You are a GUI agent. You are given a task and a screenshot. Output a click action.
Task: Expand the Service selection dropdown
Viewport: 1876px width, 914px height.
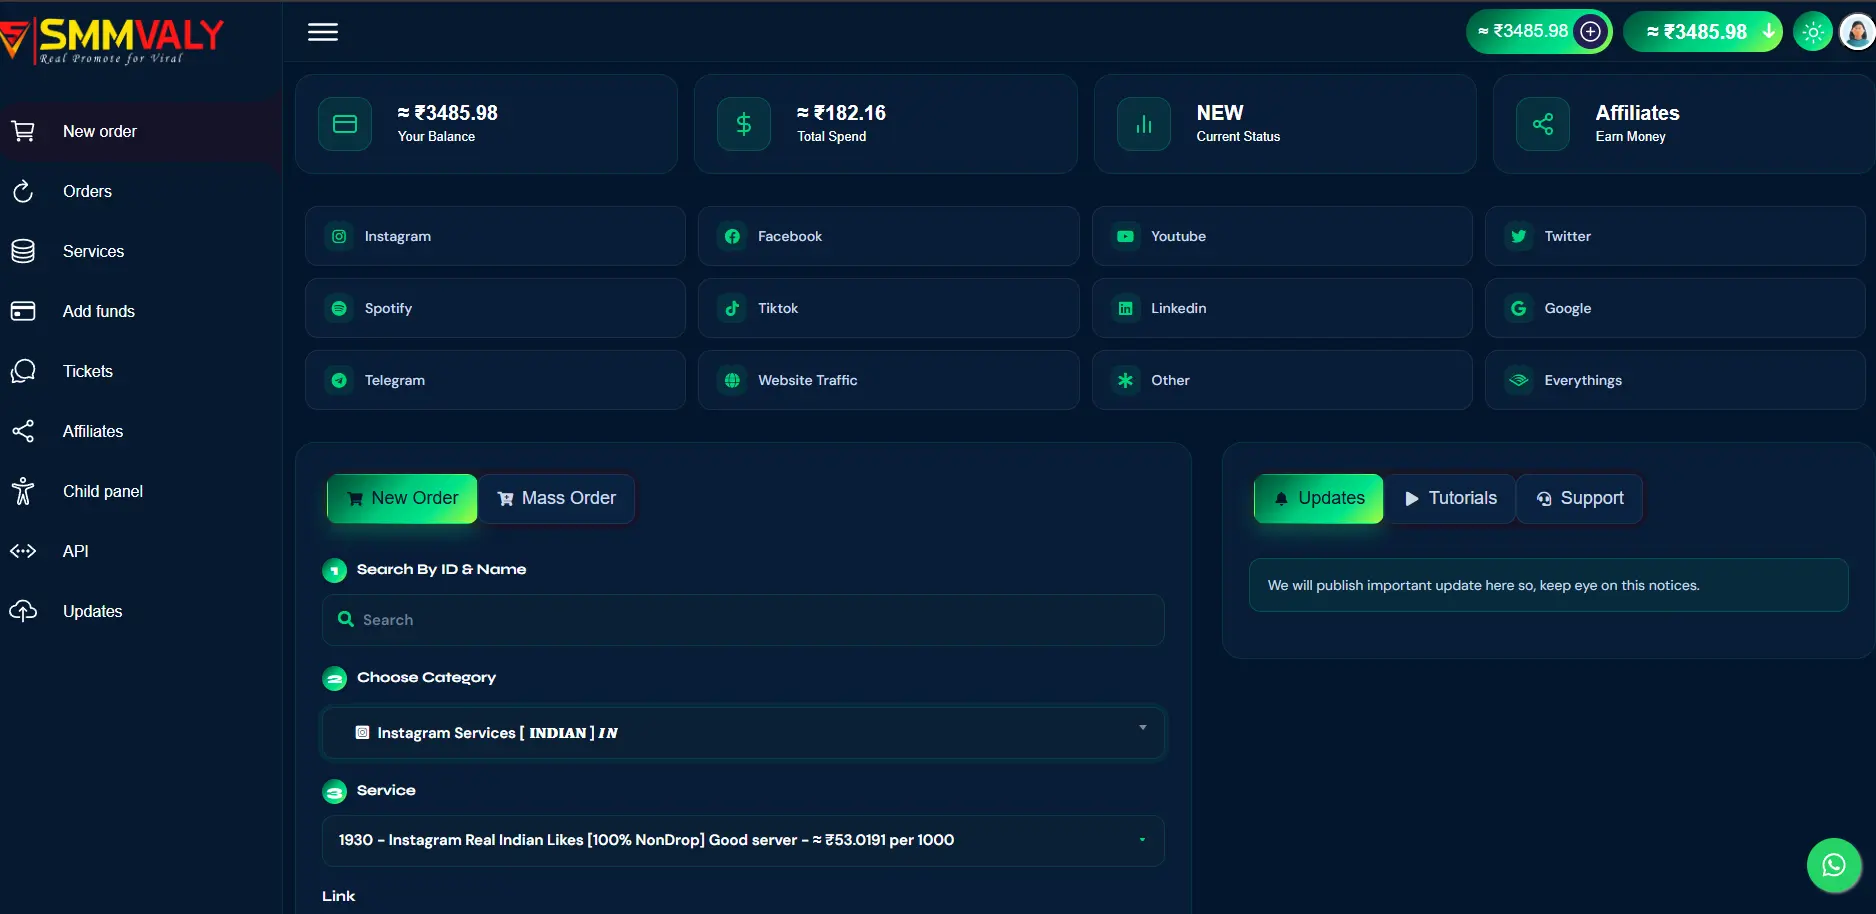(x=743, y=840)
